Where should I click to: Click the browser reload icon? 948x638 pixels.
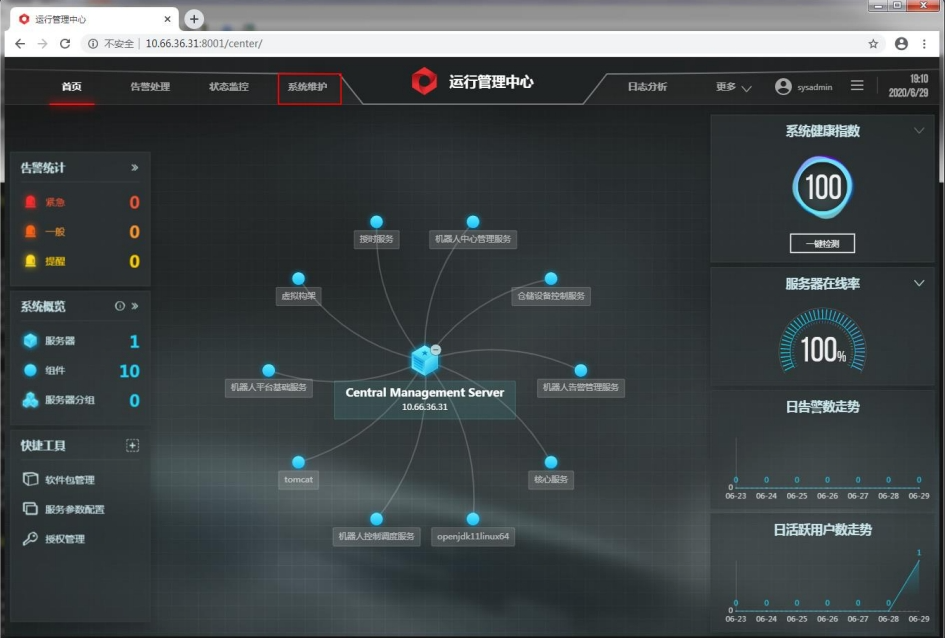tap(65, 44)
